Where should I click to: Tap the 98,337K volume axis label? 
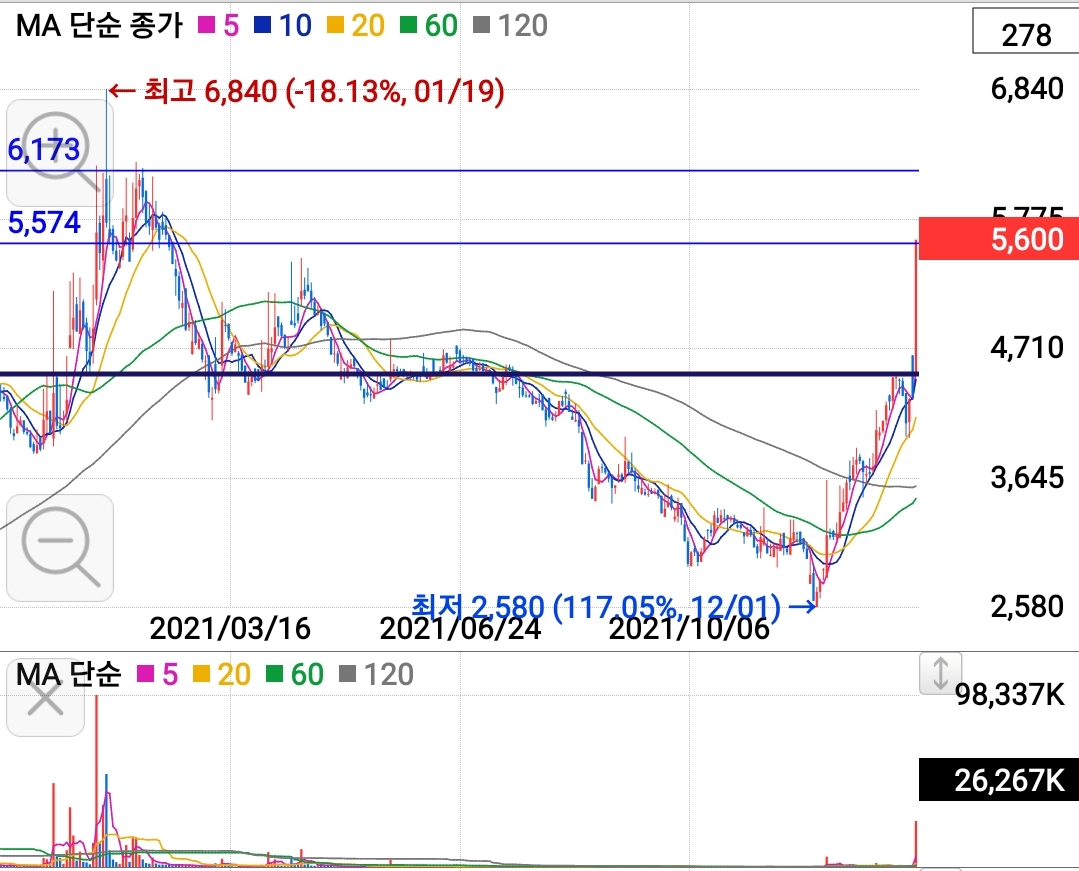coord(1010,695)
